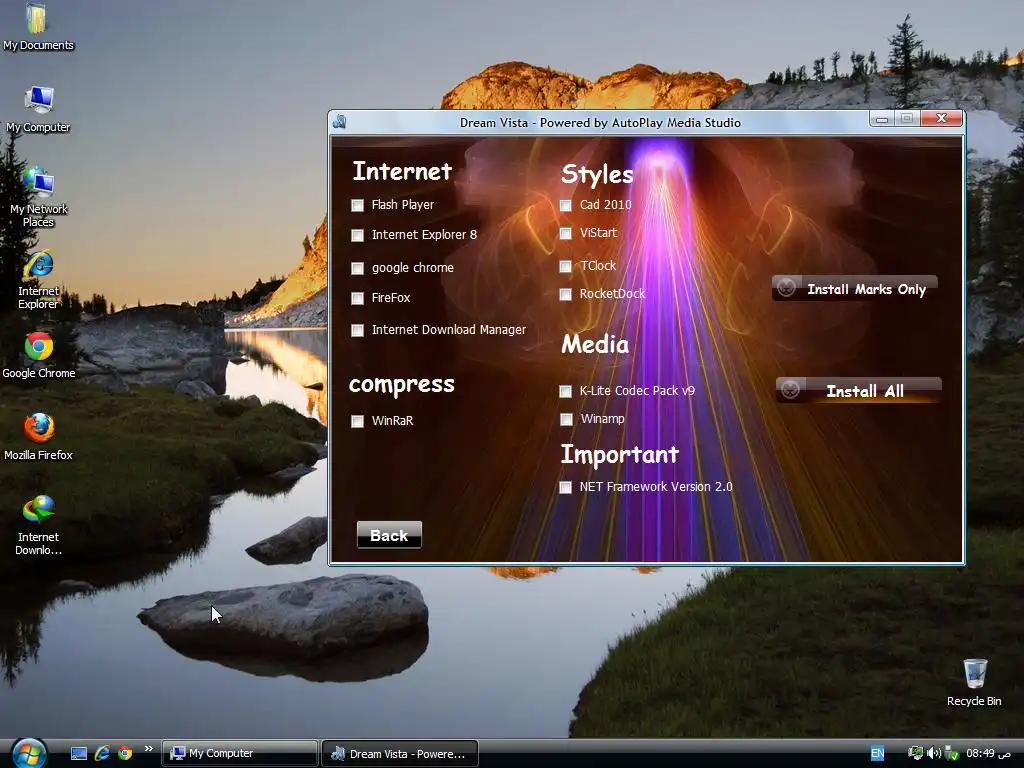Select the Mozilla Firefox desktop icon
This screenshot has height=768, width=1024.
39,437
